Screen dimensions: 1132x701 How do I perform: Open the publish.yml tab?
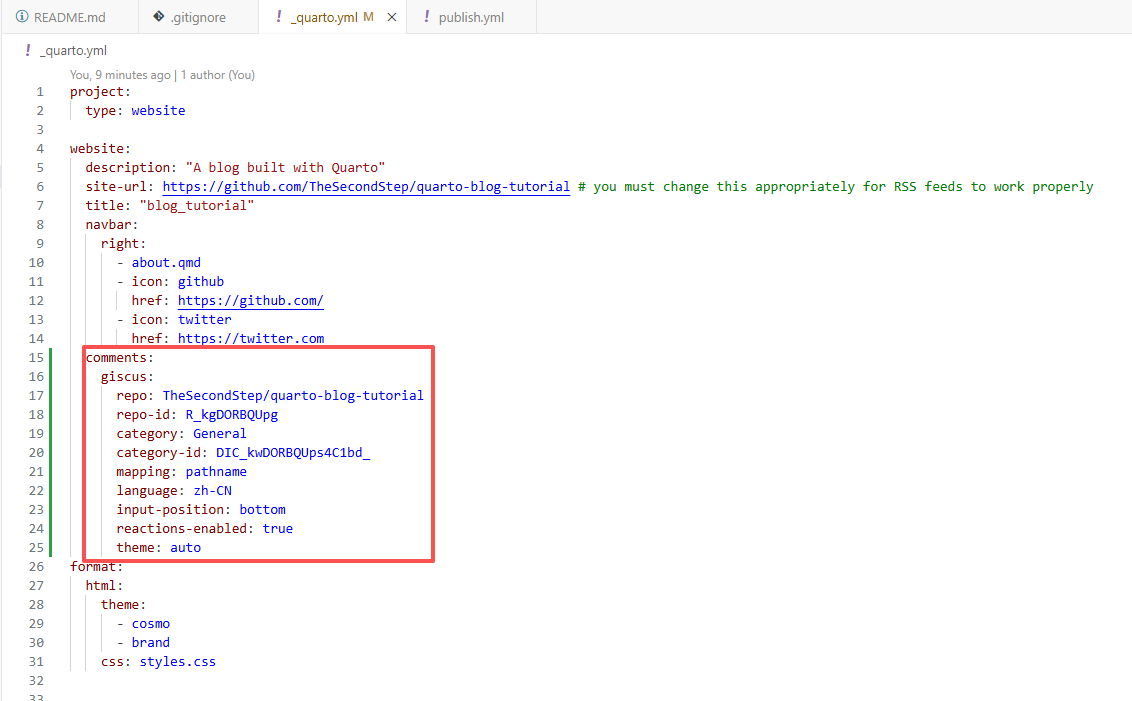point(470,17)
